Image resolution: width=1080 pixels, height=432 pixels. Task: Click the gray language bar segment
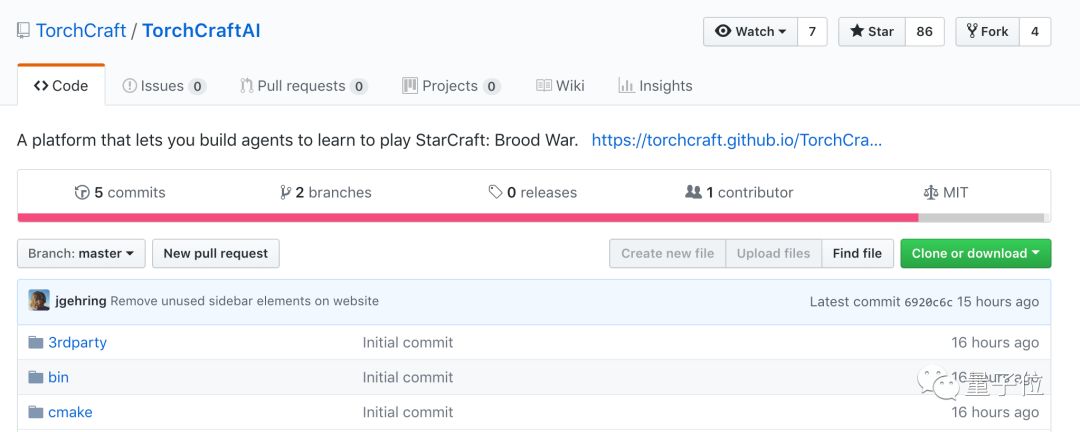[x=981, y=218]
